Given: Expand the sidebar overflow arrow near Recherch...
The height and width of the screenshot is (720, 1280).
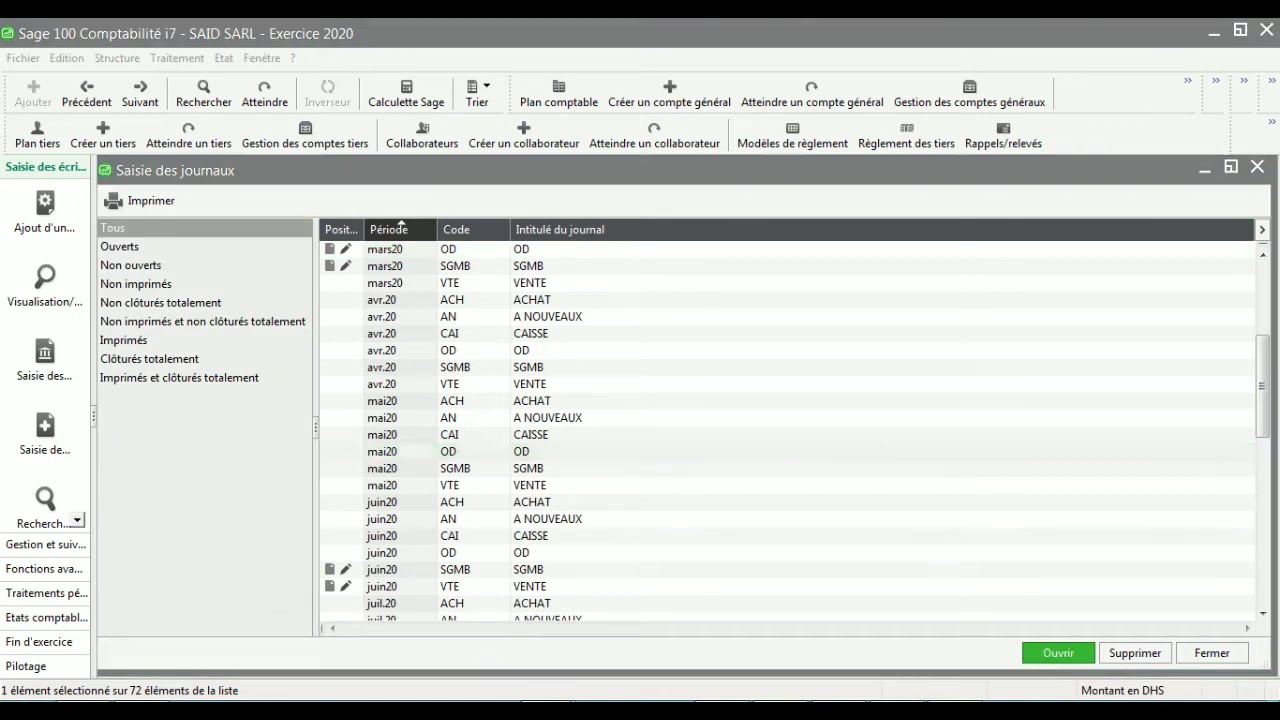Looking at the screenshot, I should [78, 520].
